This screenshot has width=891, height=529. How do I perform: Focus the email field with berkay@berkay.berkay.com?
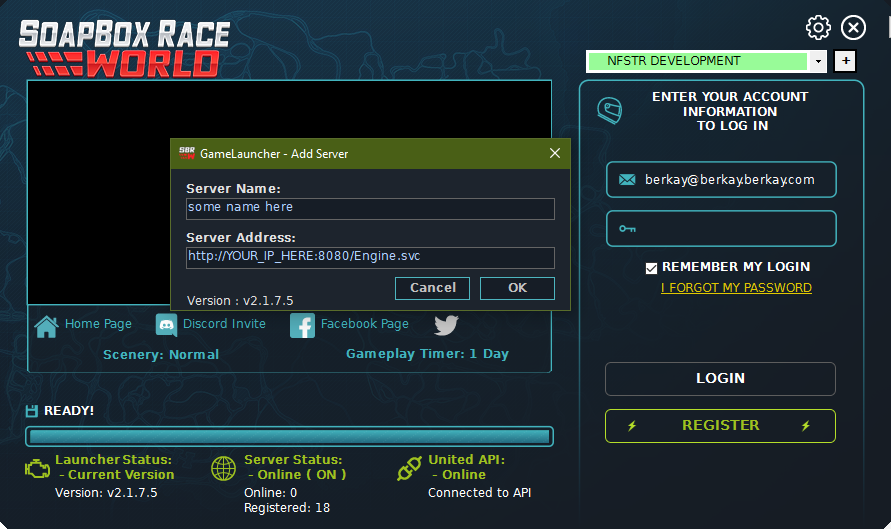[721, 180]
